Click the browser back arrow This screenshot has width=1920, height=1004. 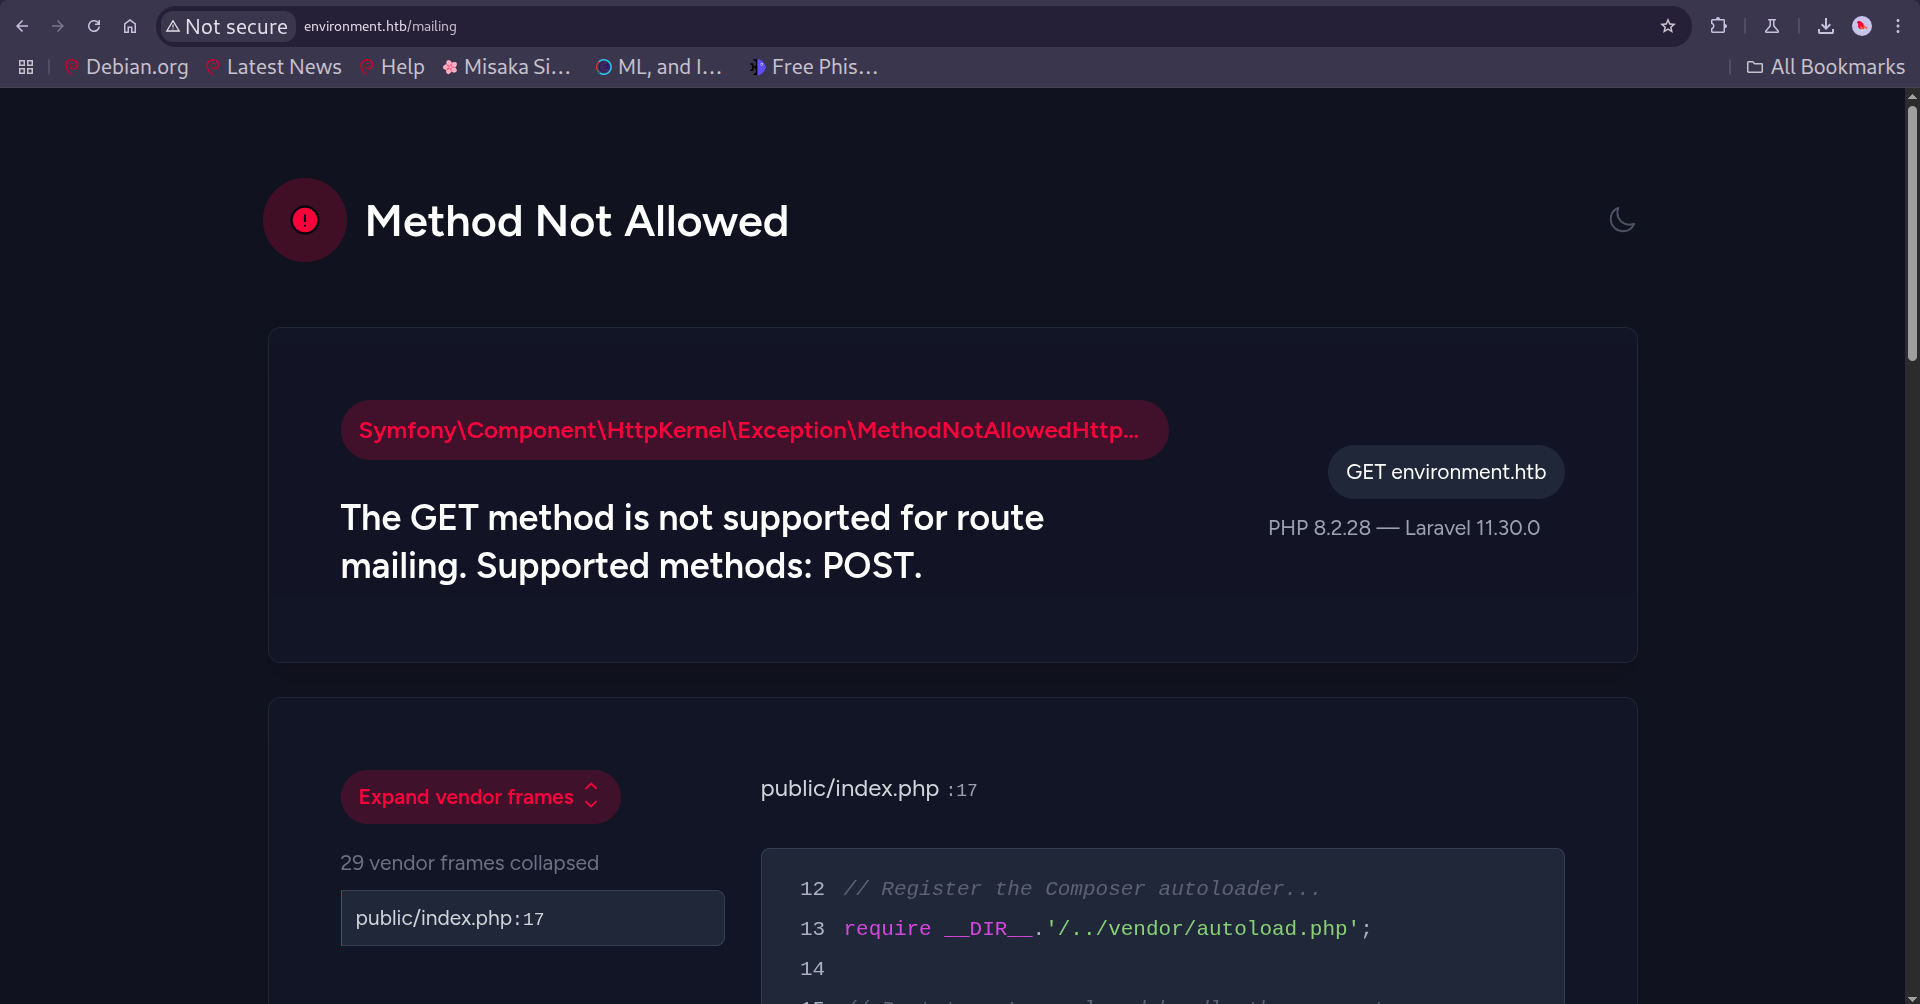point(22,26)
